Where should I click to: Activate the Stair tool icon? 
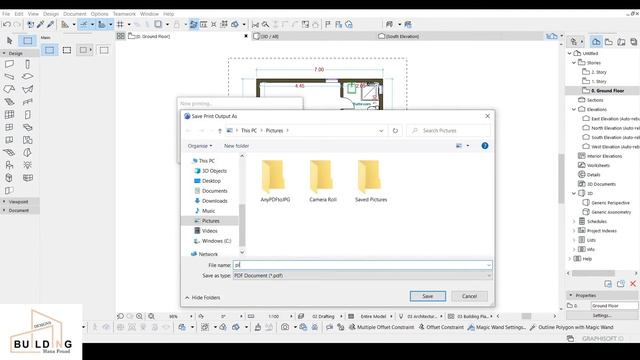9,102
